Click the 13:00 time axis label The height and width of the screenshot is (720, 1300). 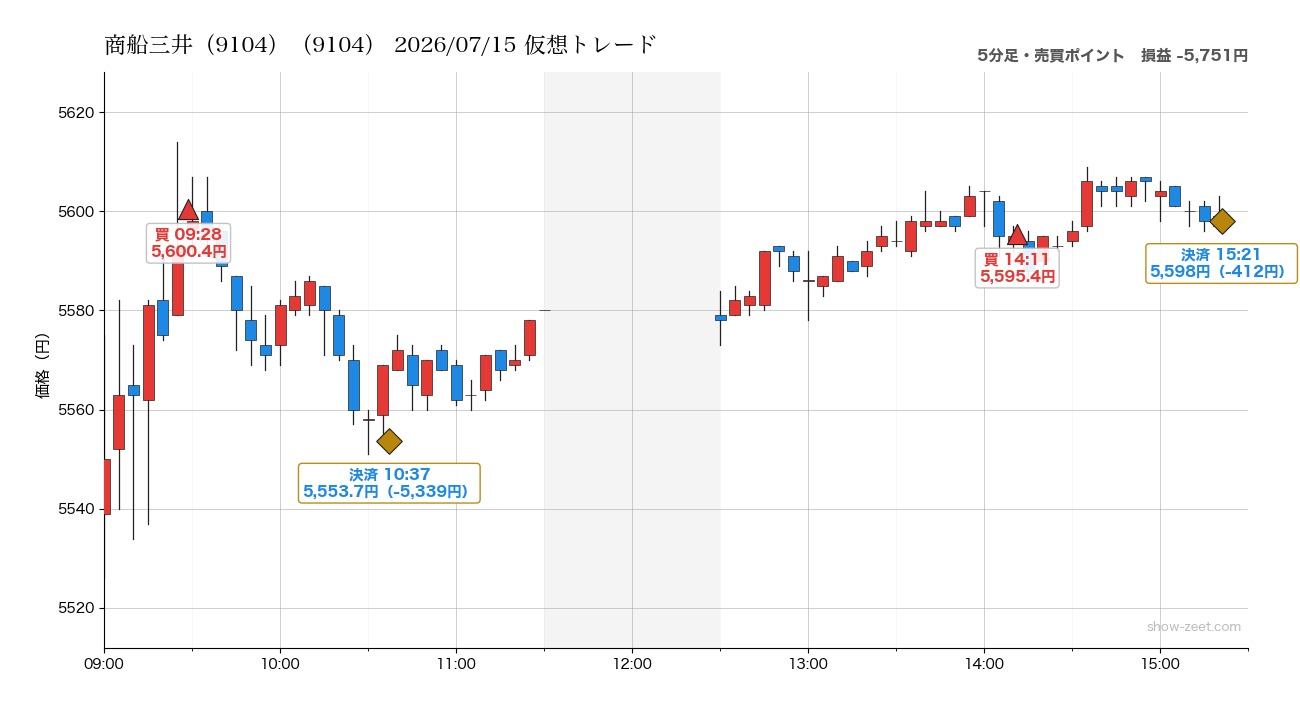[x=808, y=663]
